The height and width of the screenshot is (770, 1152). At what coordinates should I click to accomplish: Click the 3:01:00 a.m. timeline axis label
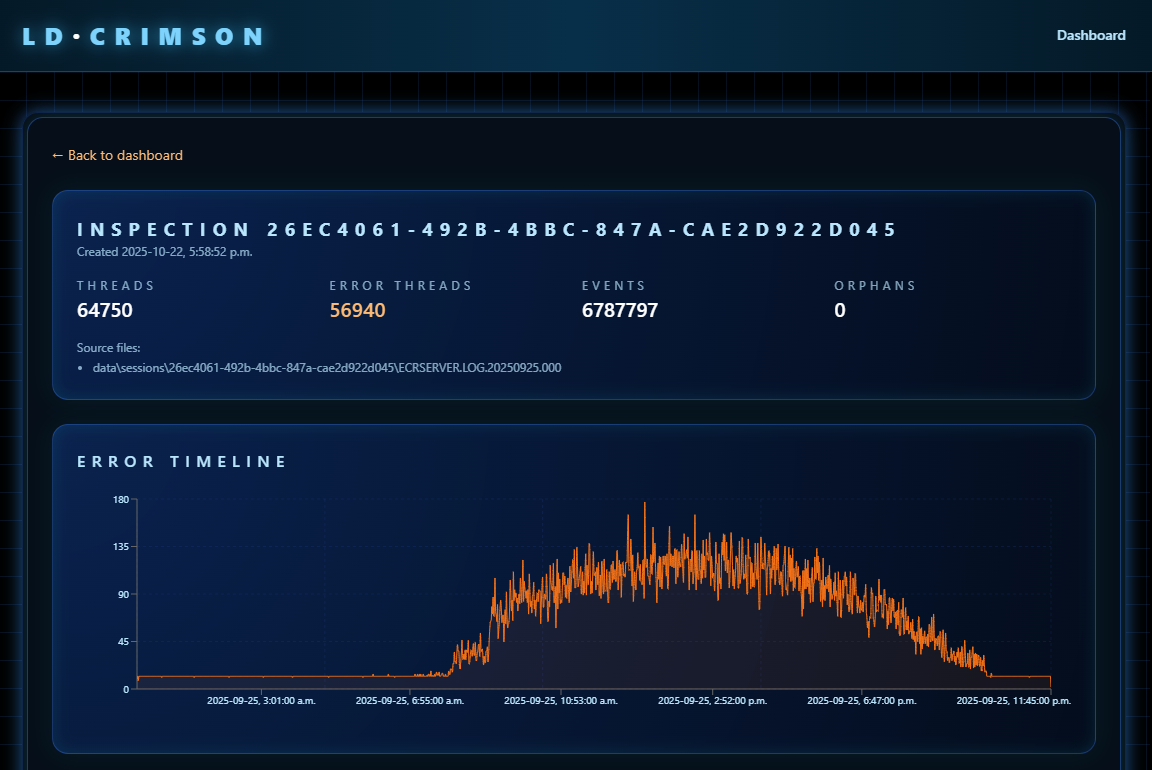point(261,701)
